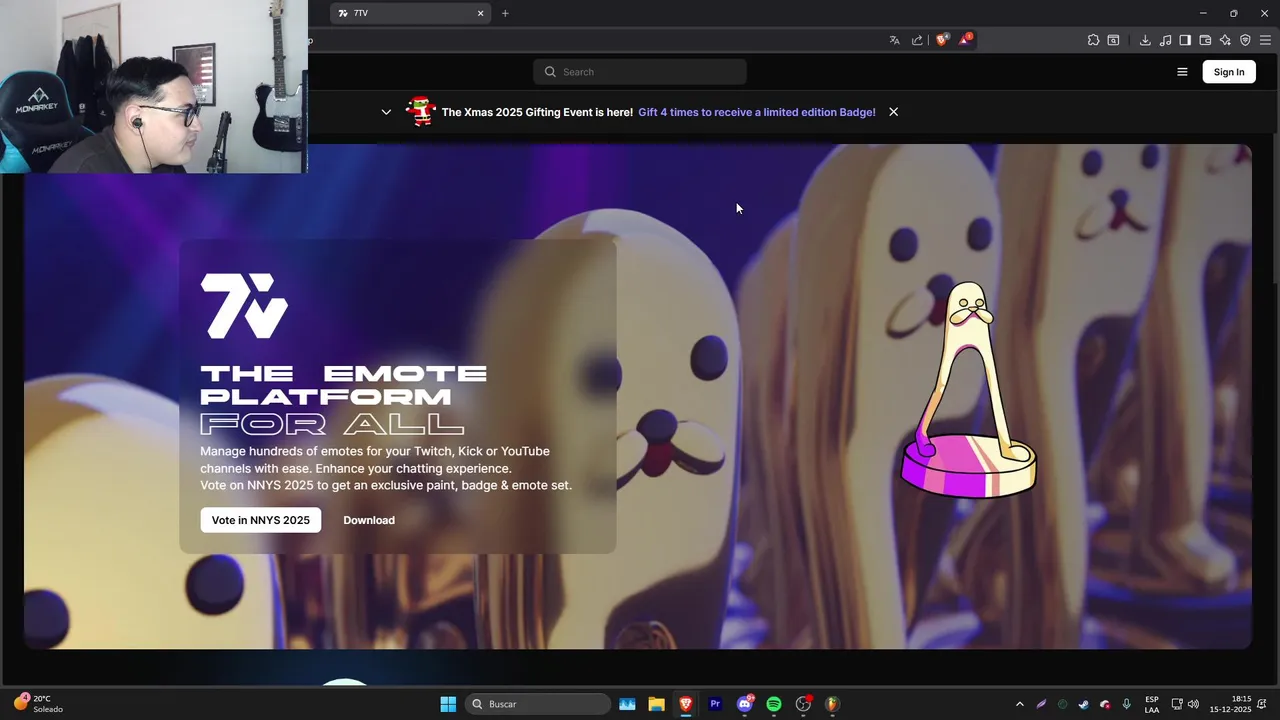This screenshot has height=720, width=1280.
Task: Open the 7TV site hamburger menu
Action: coord(1182,72)
